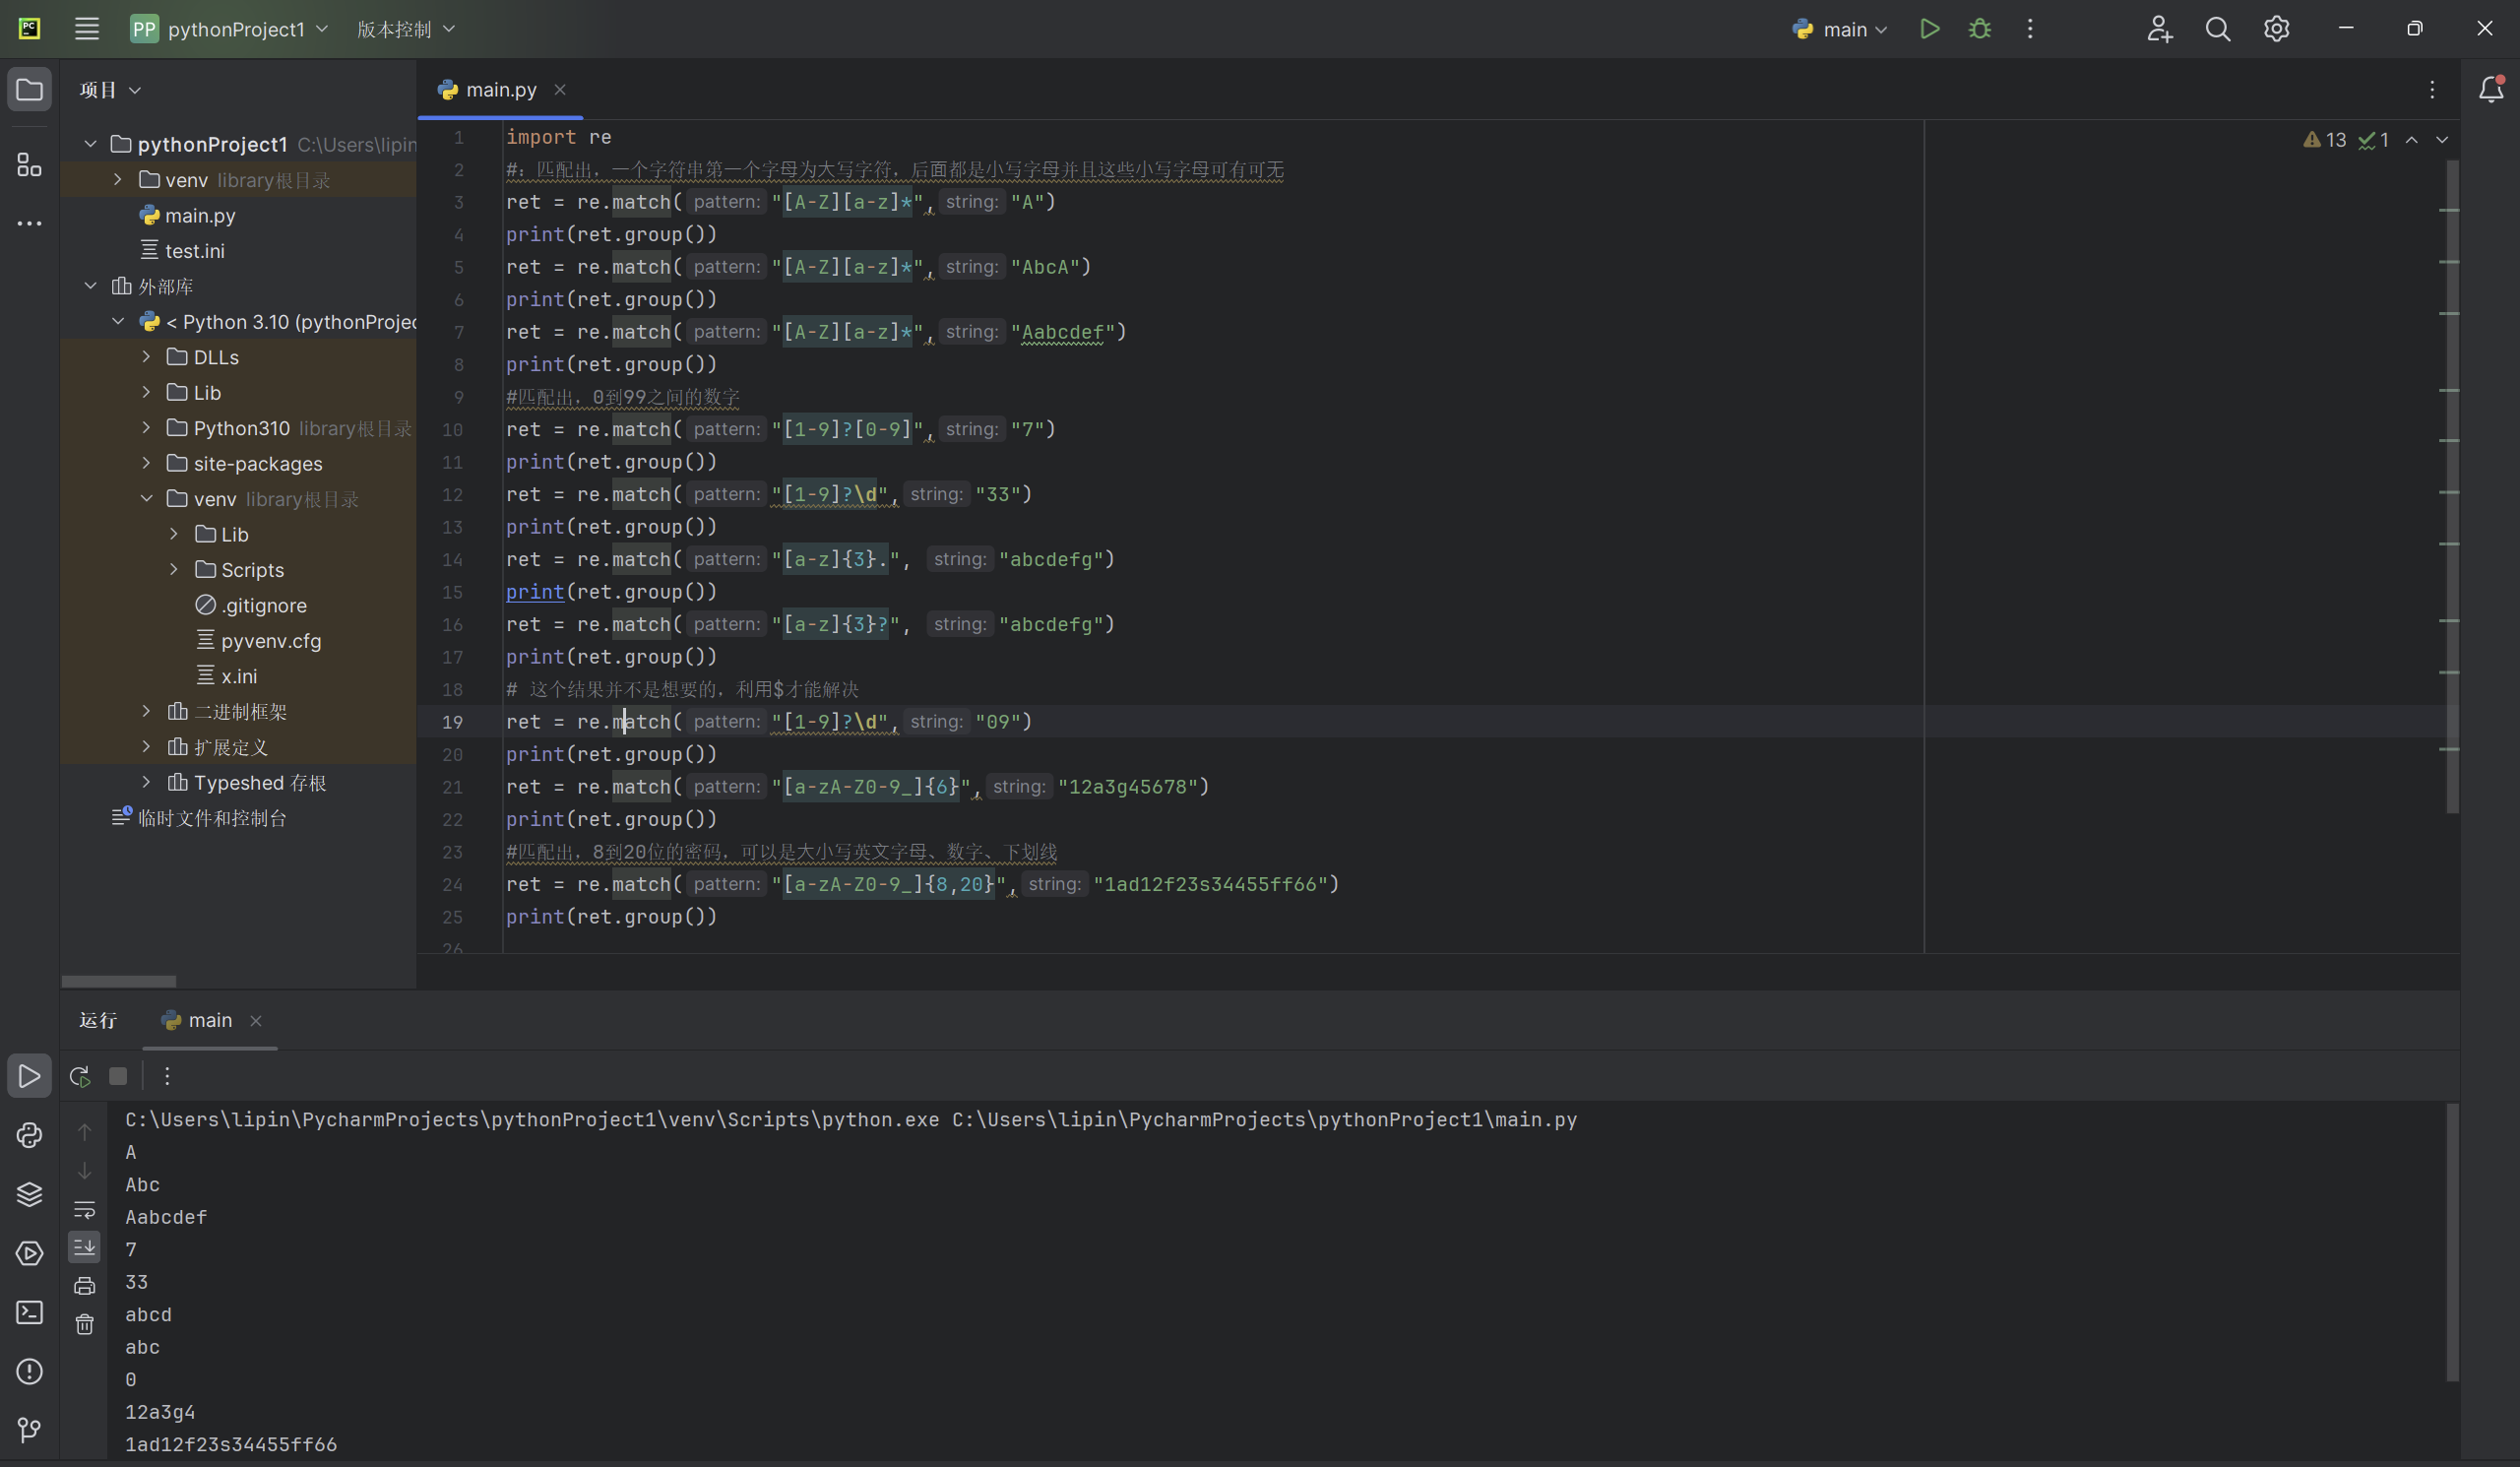
Task: Click the Run button to execute script
Action: [x=1930, y=28]
